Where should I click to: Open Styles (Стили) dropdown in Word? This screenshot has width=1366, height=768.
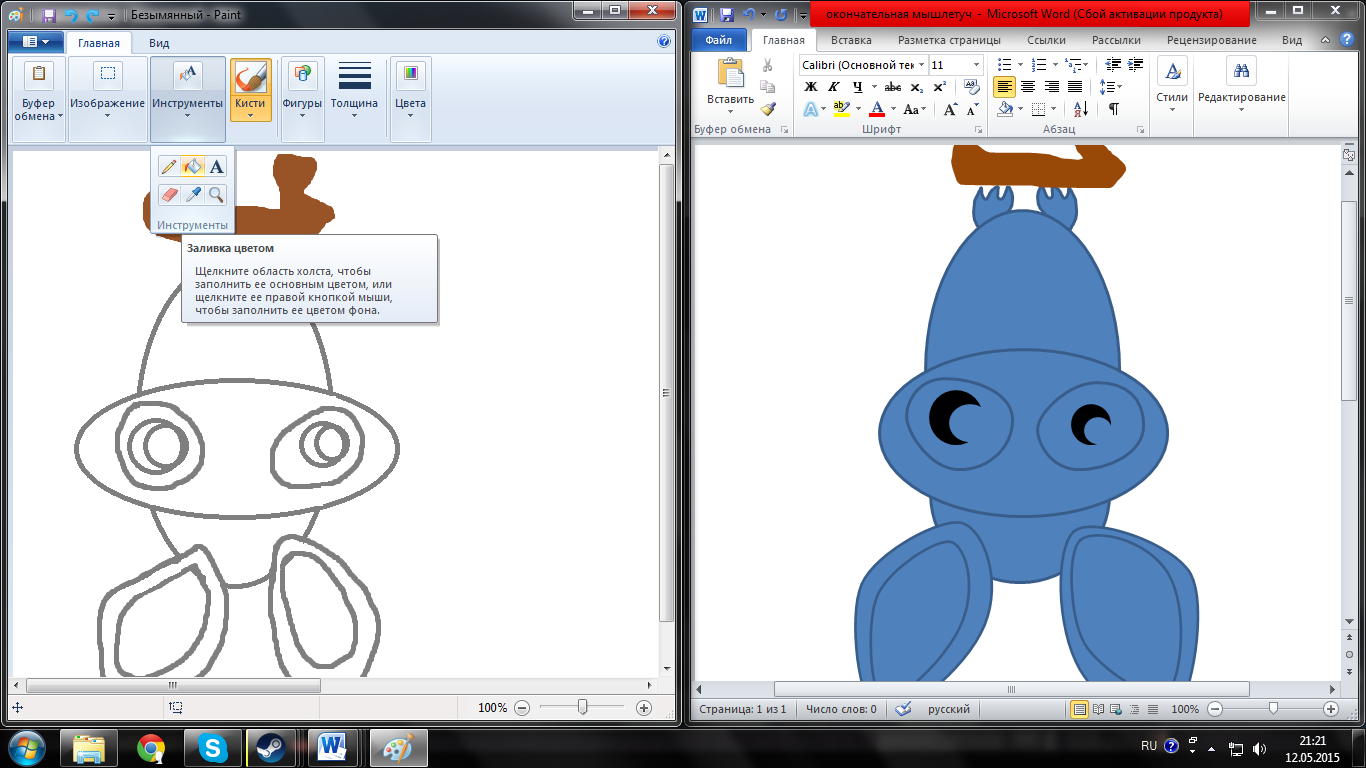(1172, 85)
